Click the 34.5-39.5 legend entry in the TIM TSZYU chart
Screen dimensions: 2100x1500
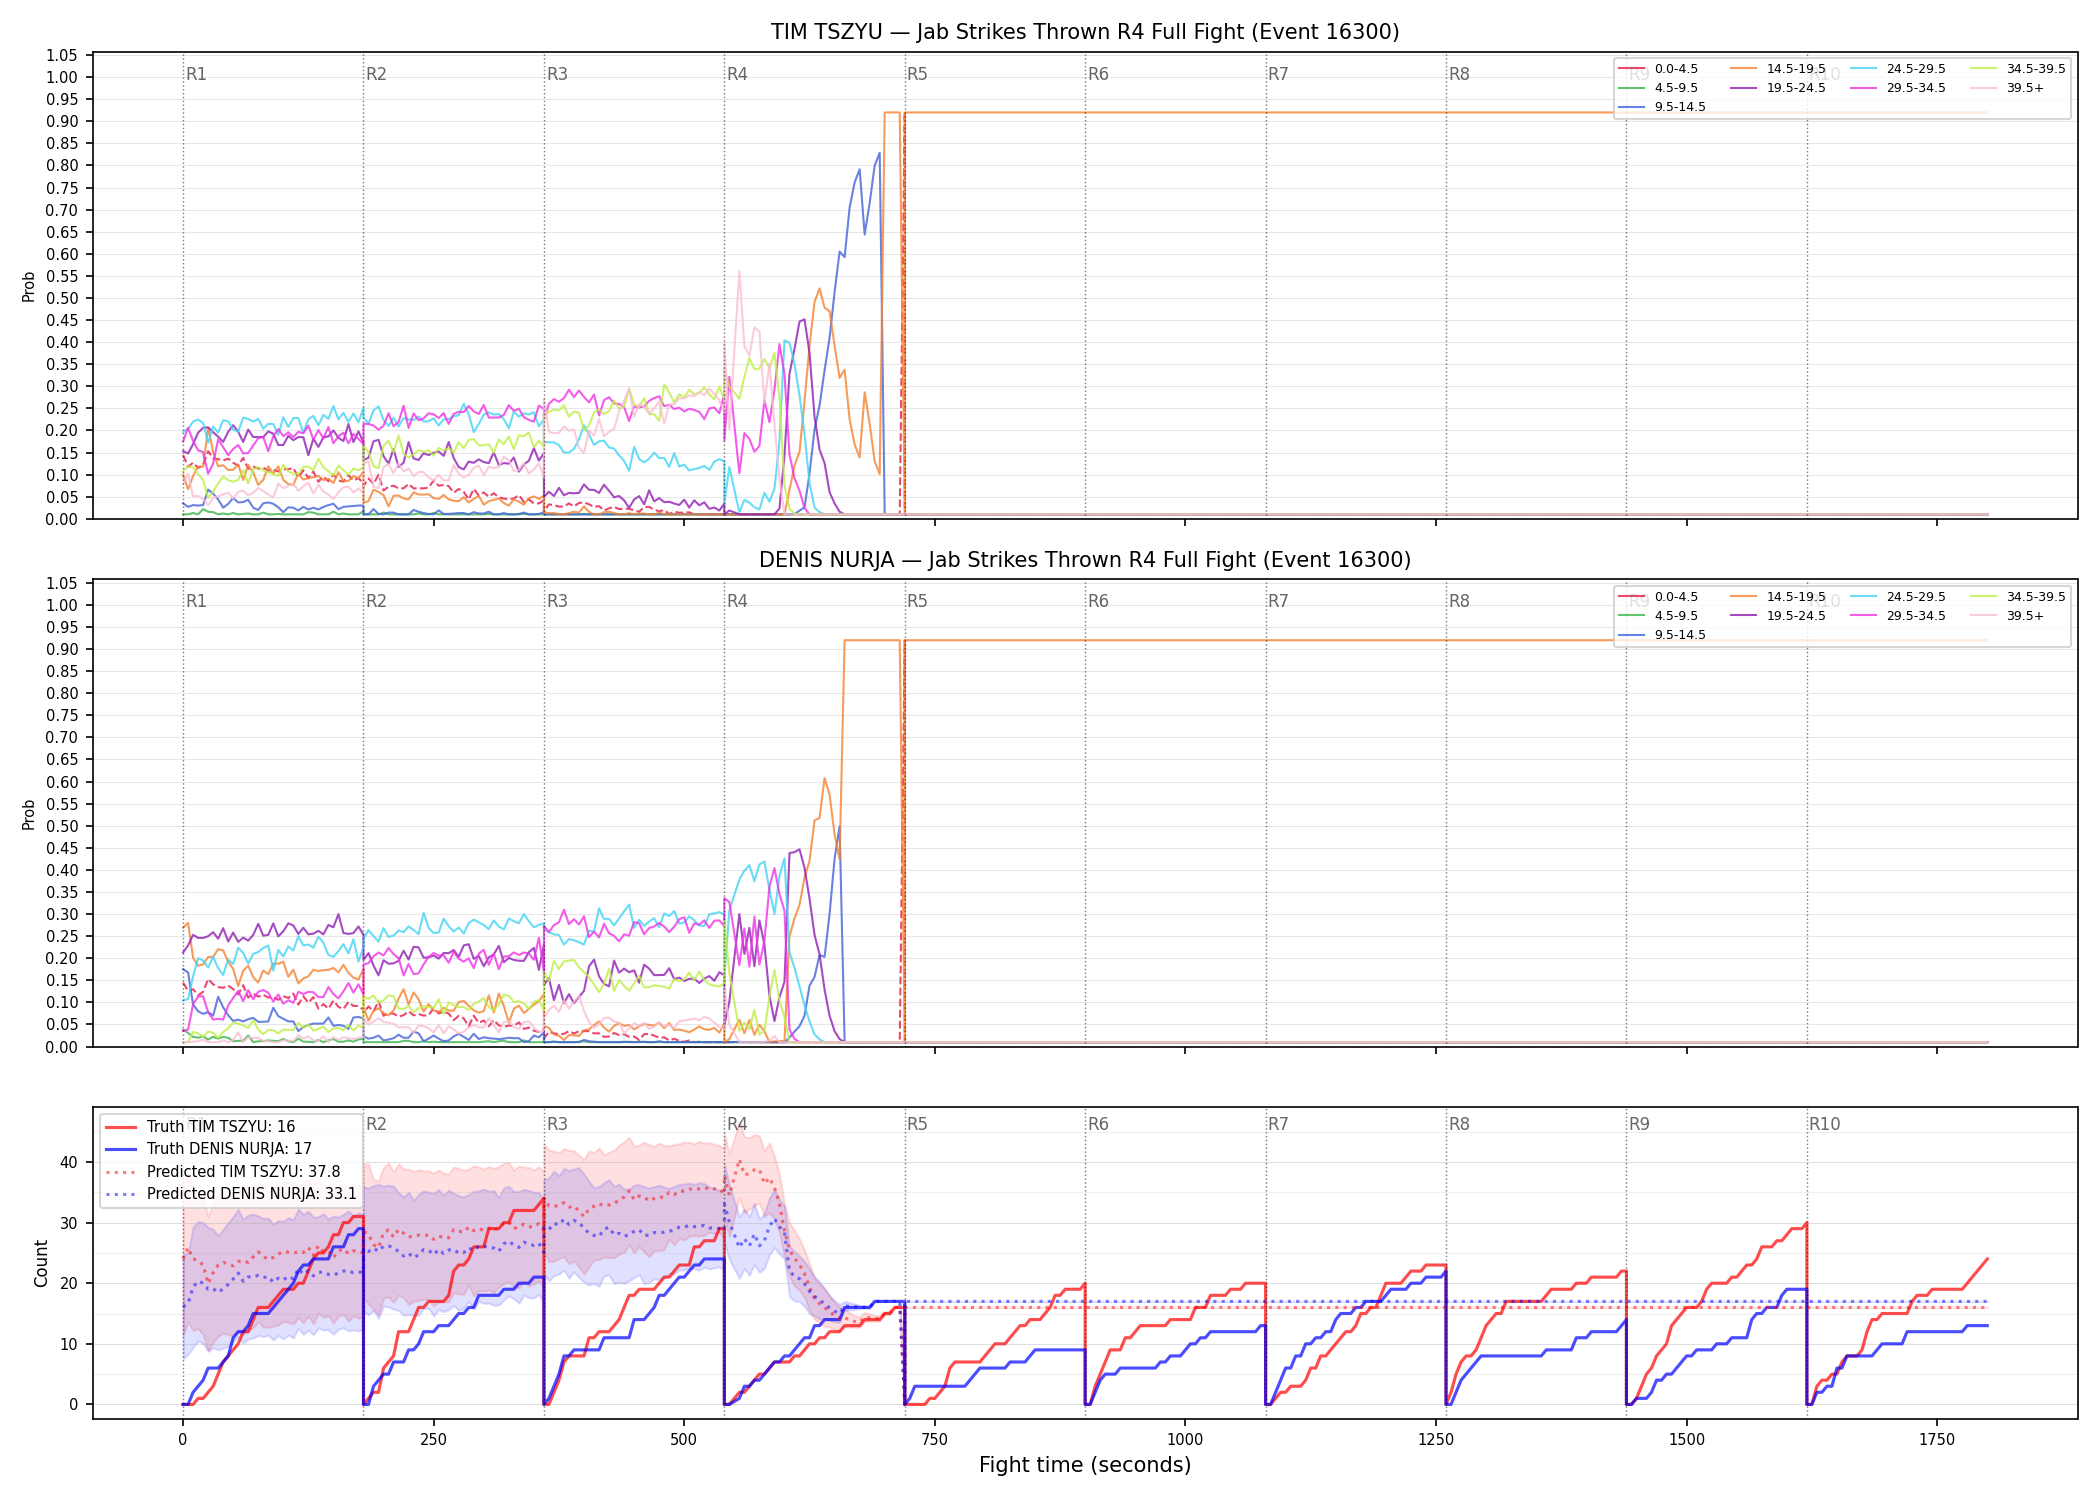click(x=2018, y=69)
